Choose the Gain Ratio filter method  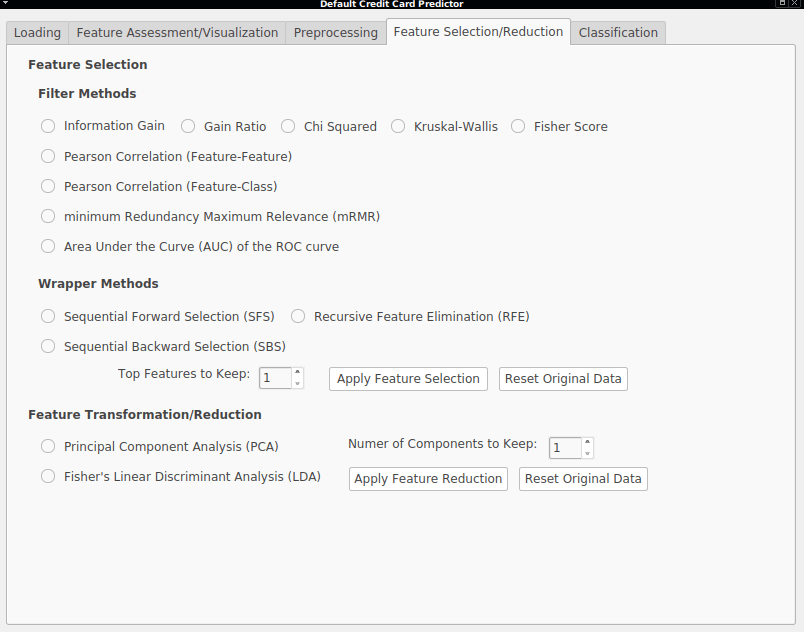click(x=224, y=127)
